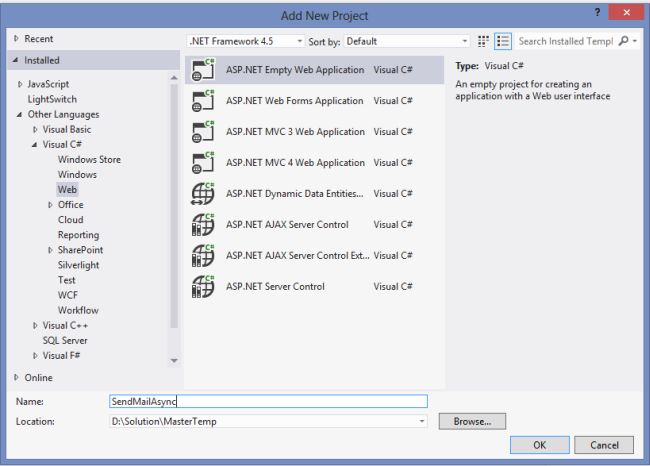This screenshot has height=466, width=650.
Task: Click the Browse button
Action: coord(472,422)
